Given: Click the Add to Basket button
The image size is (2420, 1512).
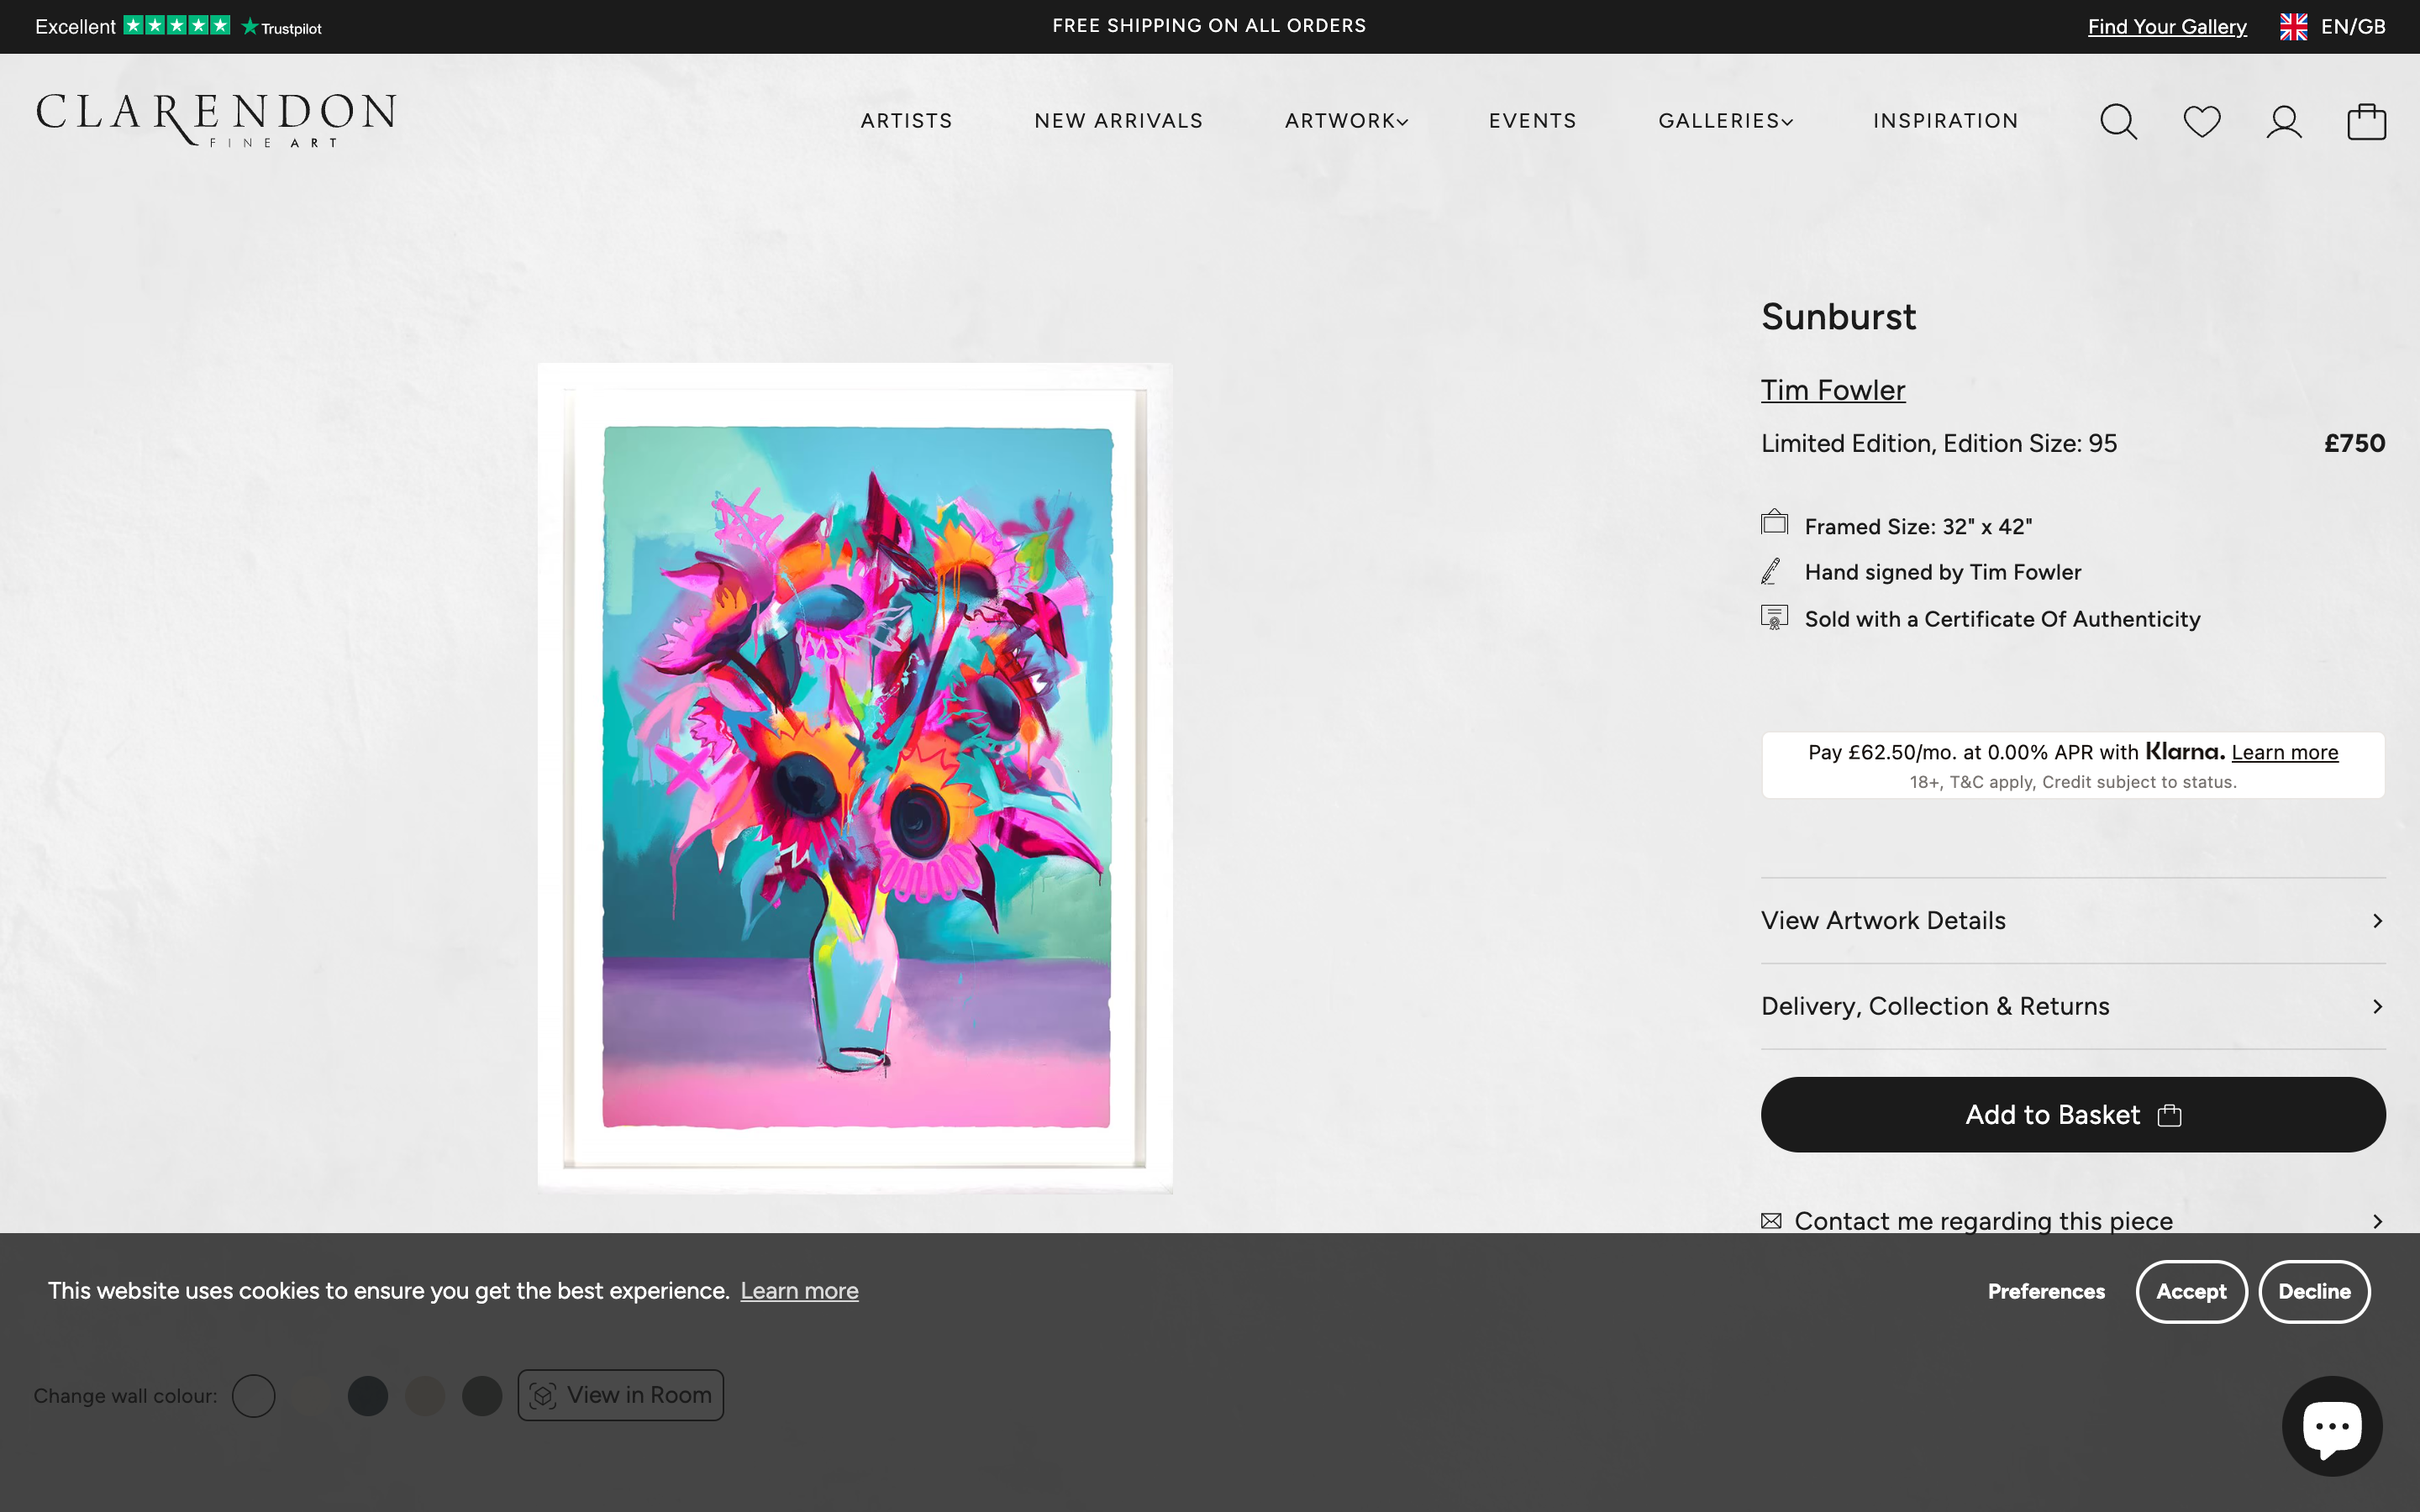Looking at the screenshot, I should point(2071,1114).
